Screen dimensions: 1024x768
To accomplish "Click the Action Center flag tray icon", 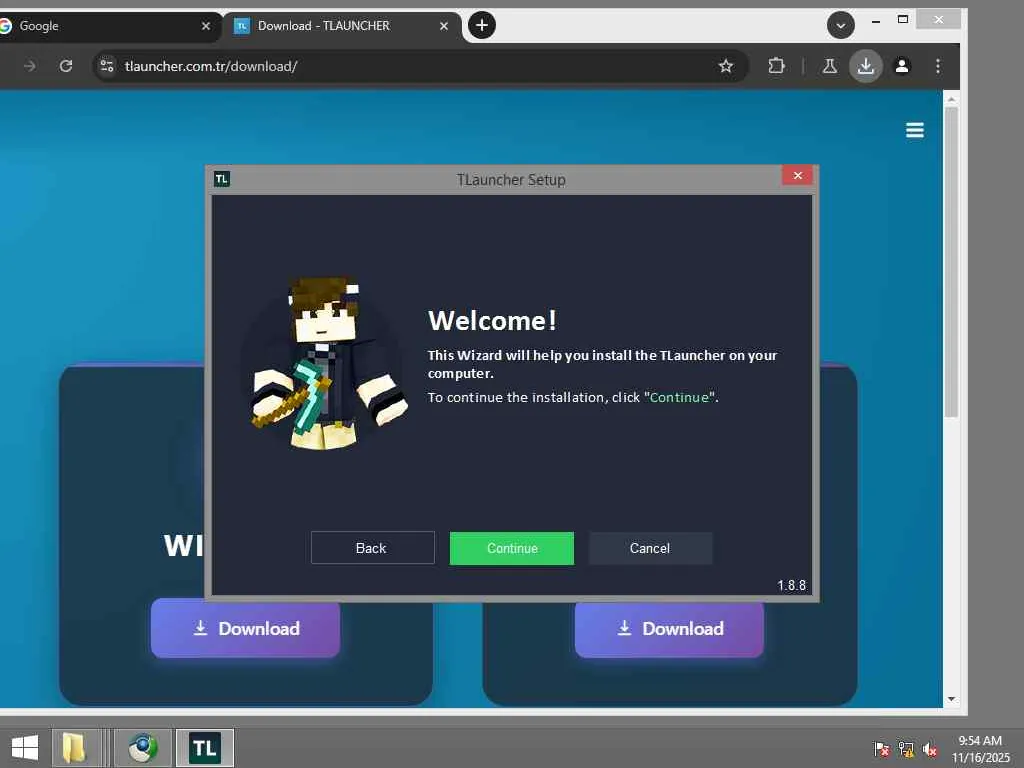I will tap(881, 749).
